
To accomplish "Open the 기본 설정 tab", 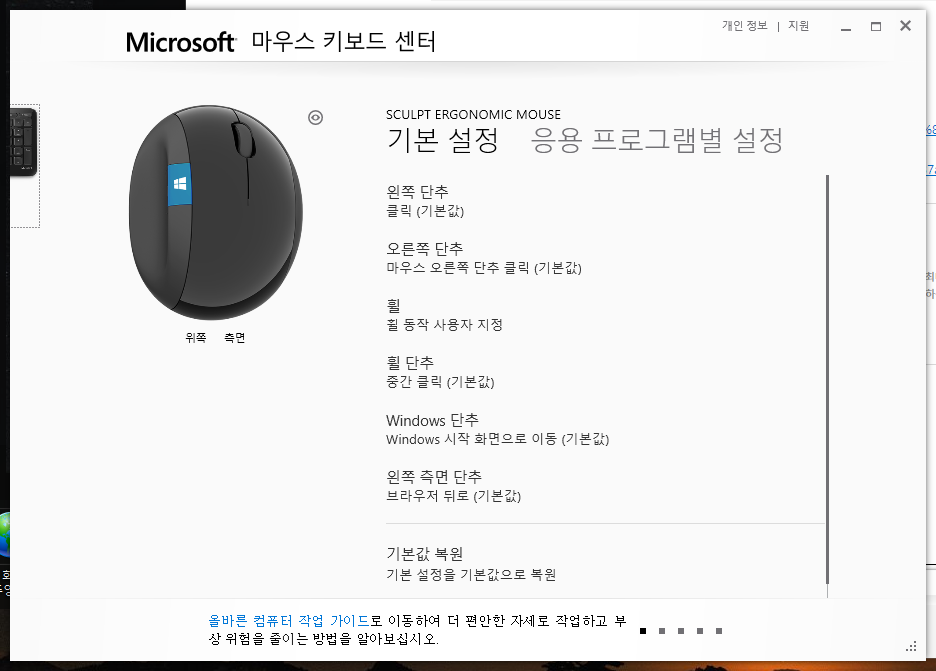I will [442, 141].
